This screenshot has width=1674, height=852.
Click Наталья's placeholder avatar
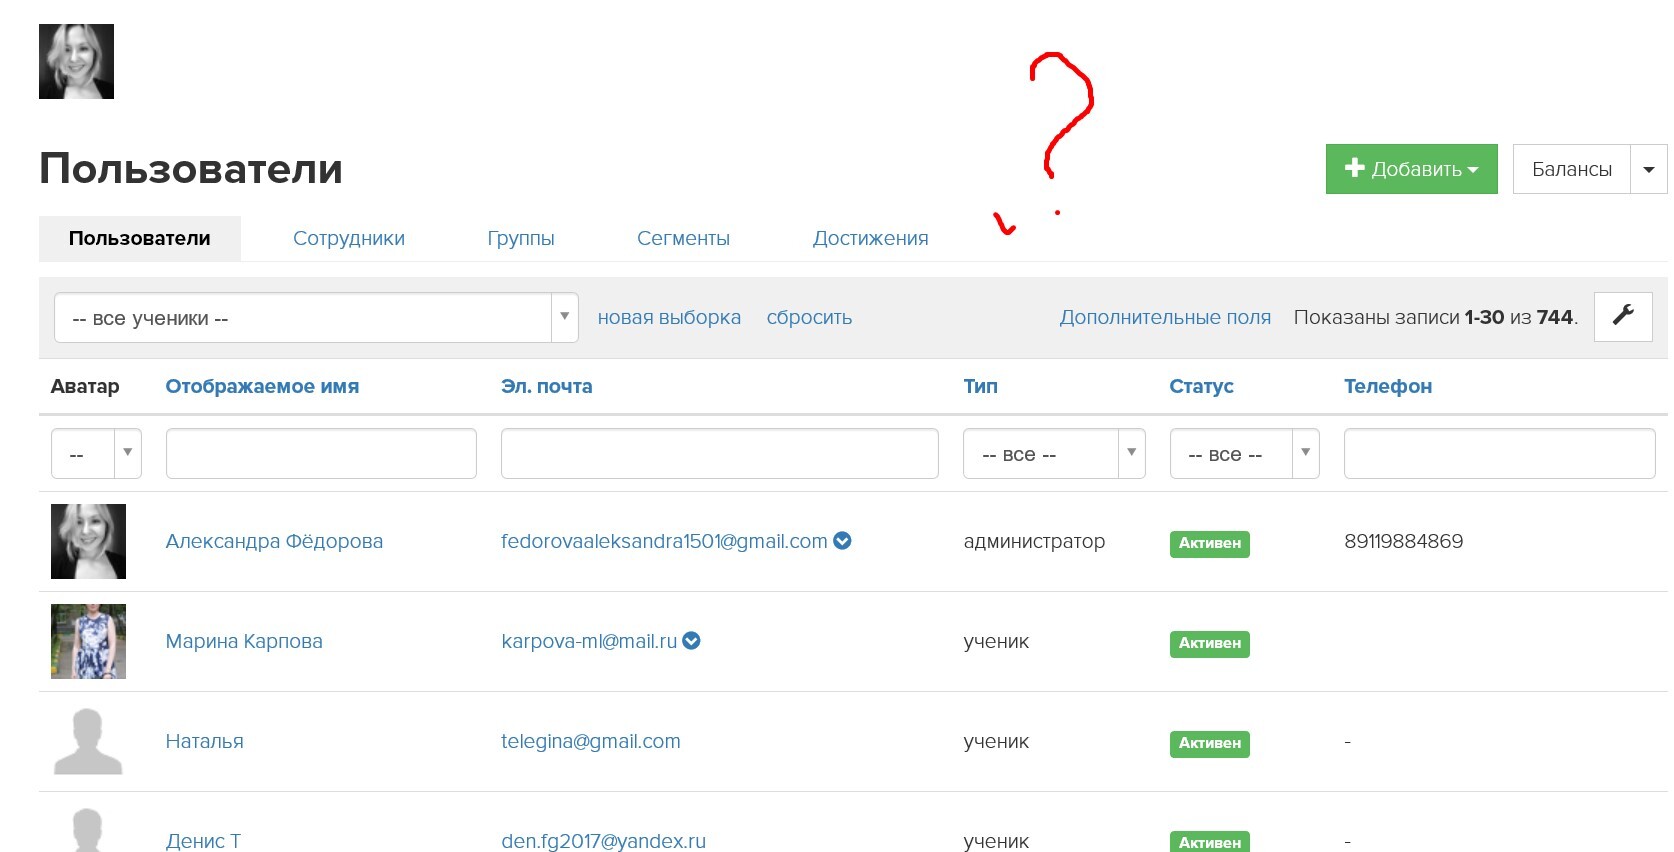[x=88, y=741]
